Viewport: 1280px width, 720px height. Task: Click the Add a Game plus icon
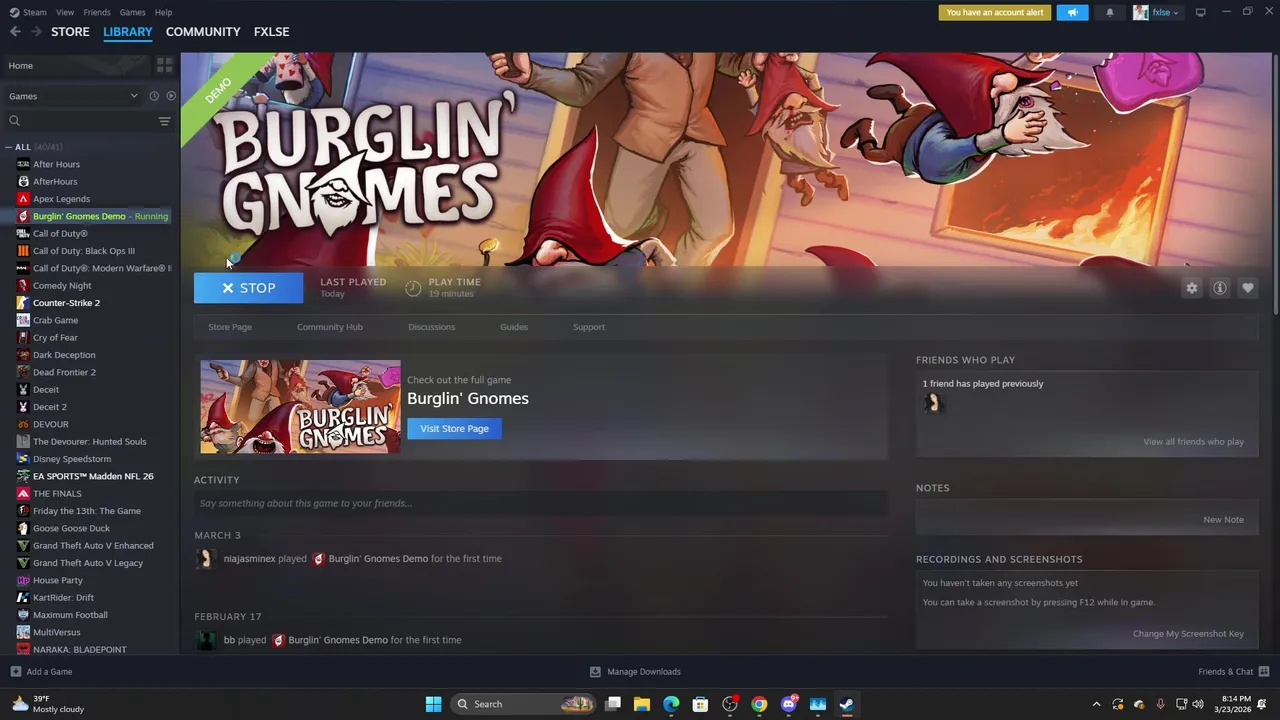15,672
